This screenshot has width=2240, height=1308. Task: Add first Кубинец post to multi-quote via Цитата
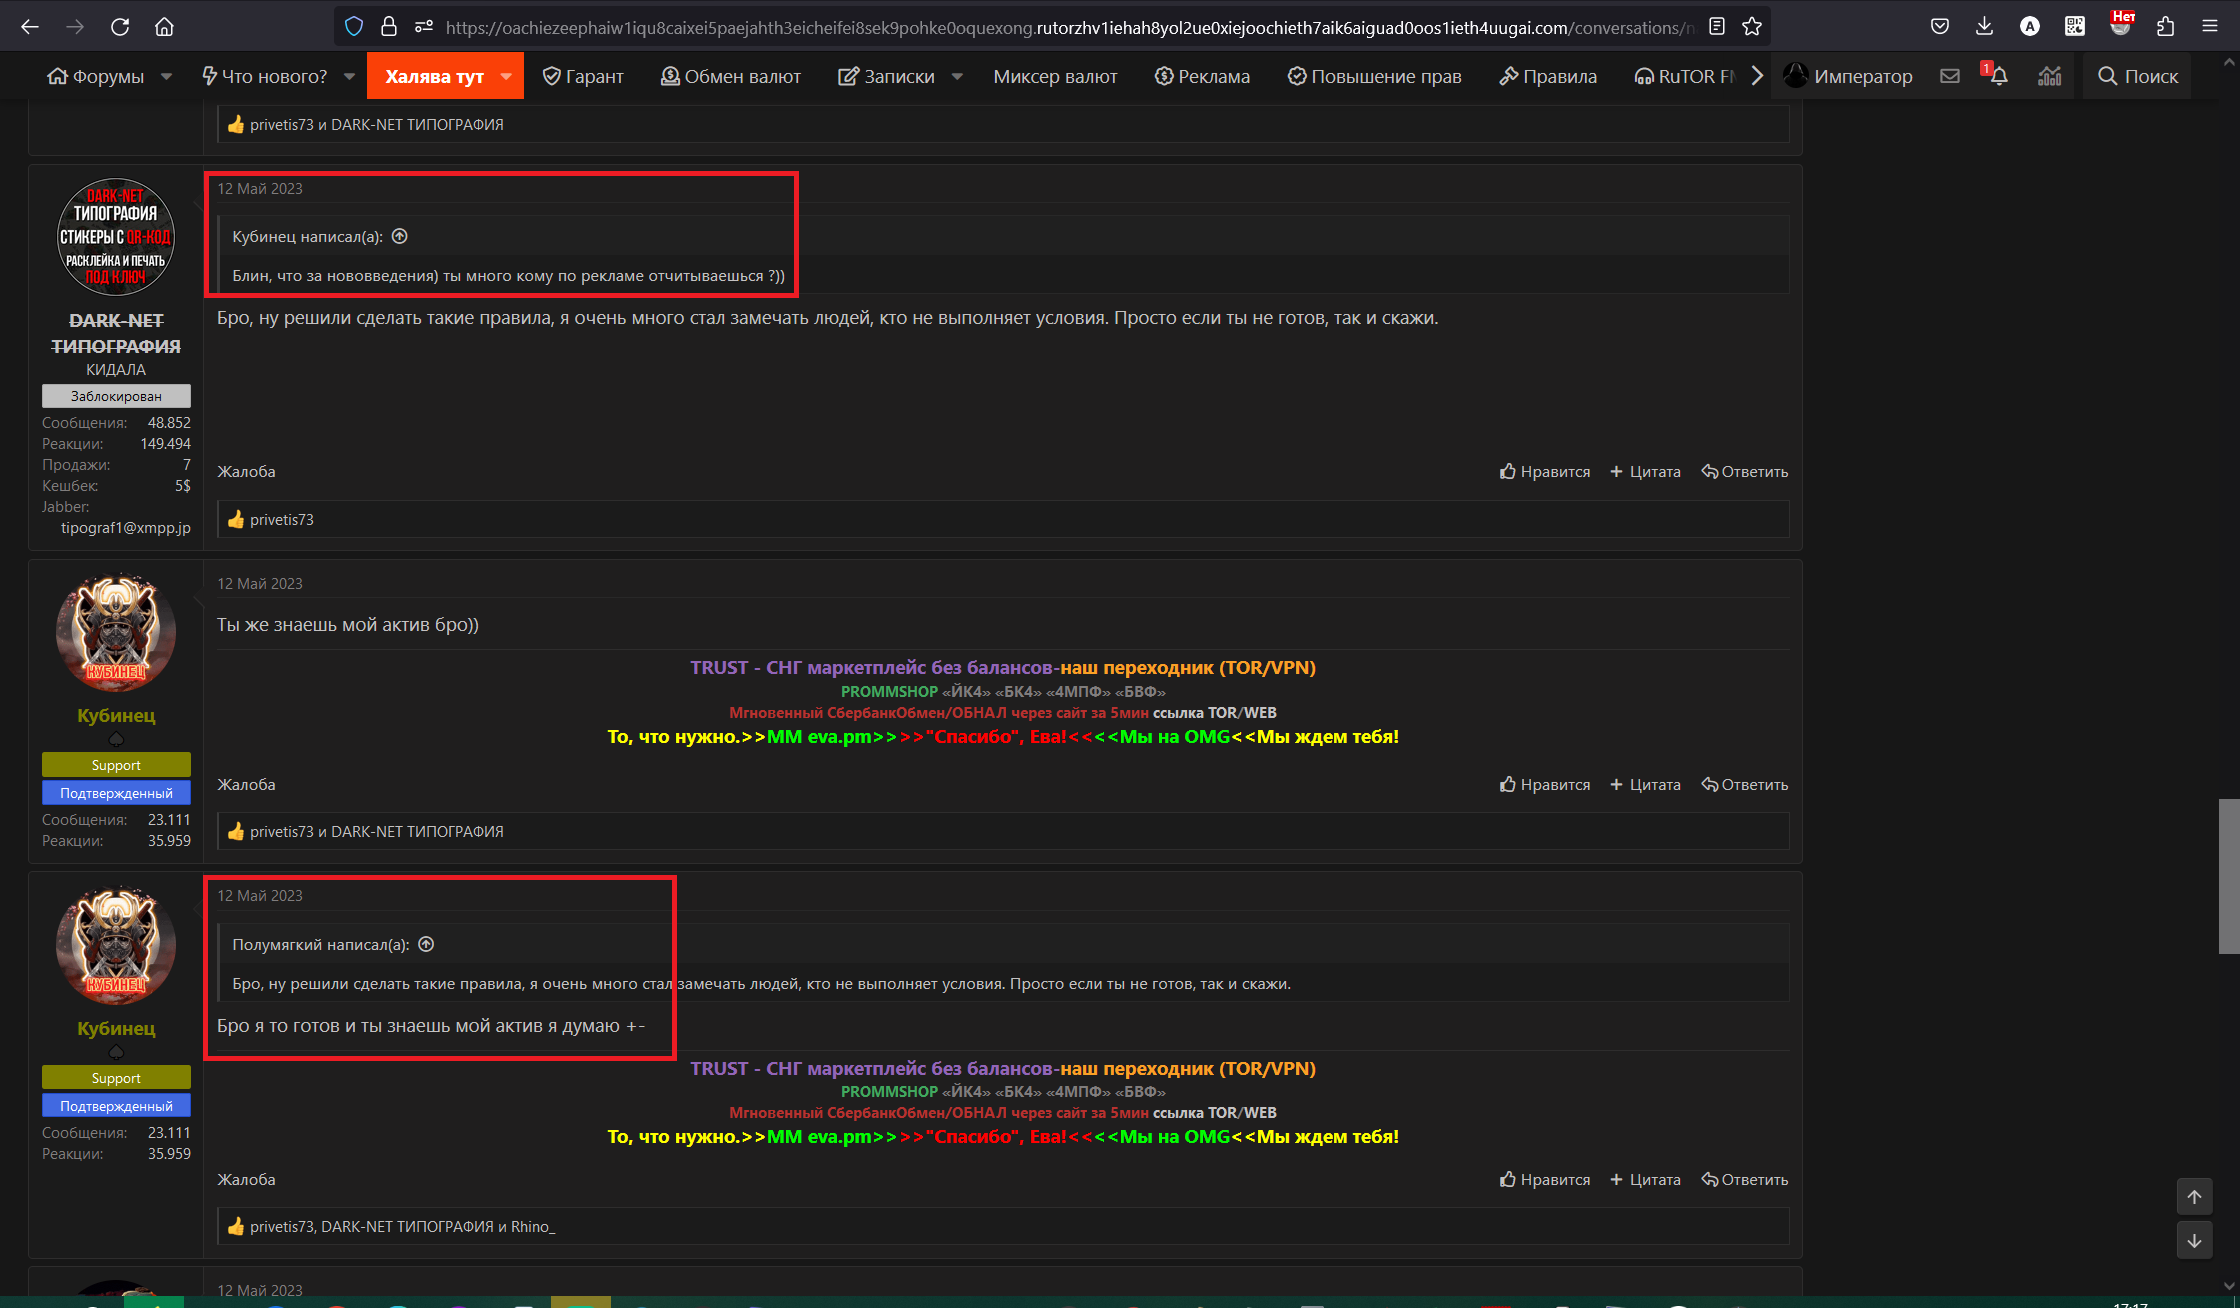[x=1645, y=785]
